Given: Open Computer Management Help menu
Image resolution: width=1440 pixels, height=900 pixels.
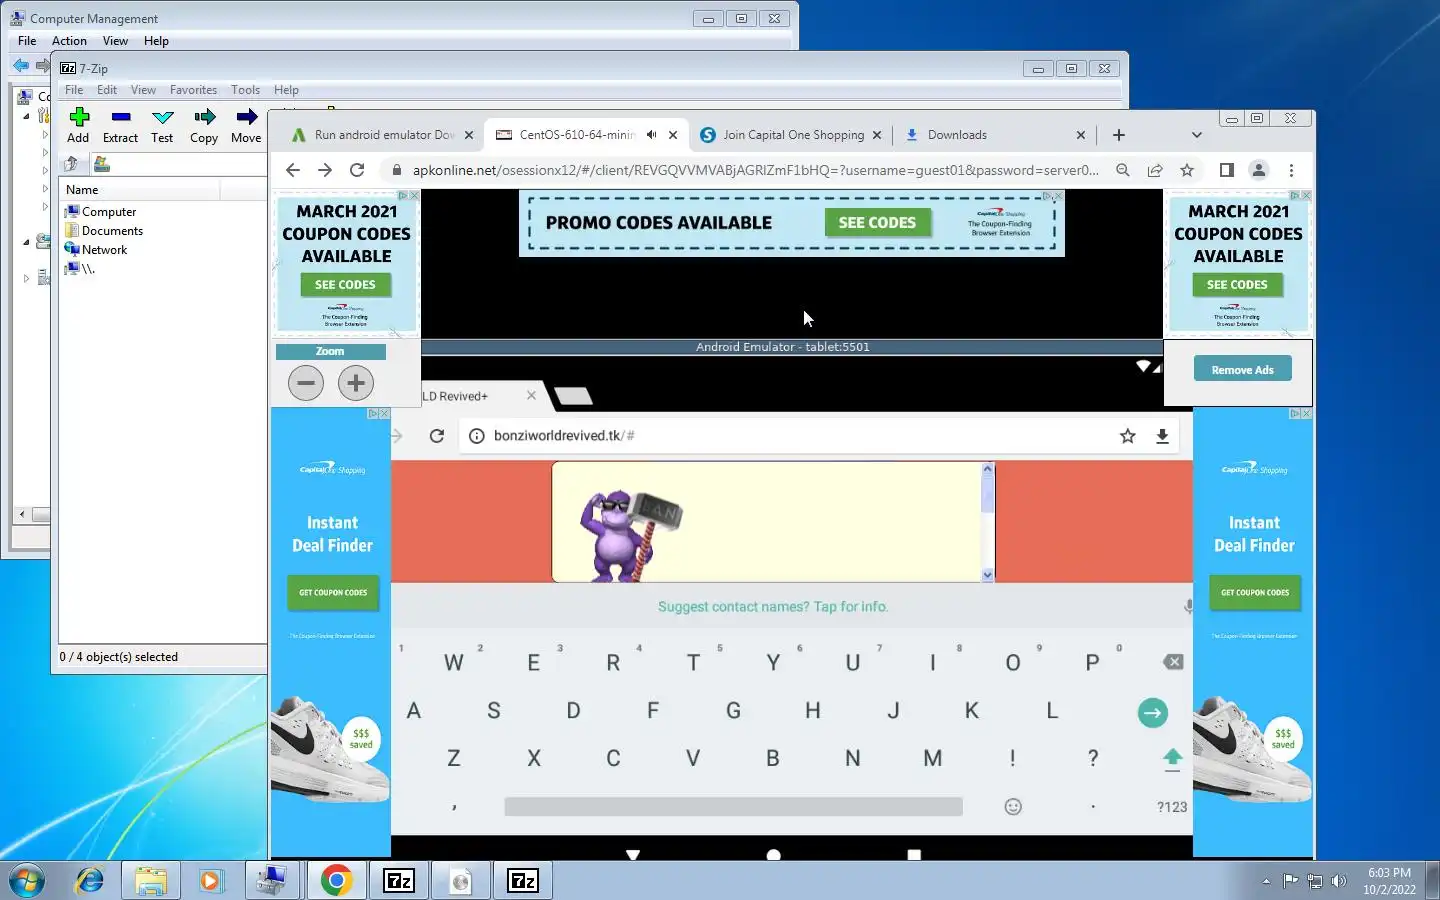Looking at the screenshot, I should tap(156, 41).
